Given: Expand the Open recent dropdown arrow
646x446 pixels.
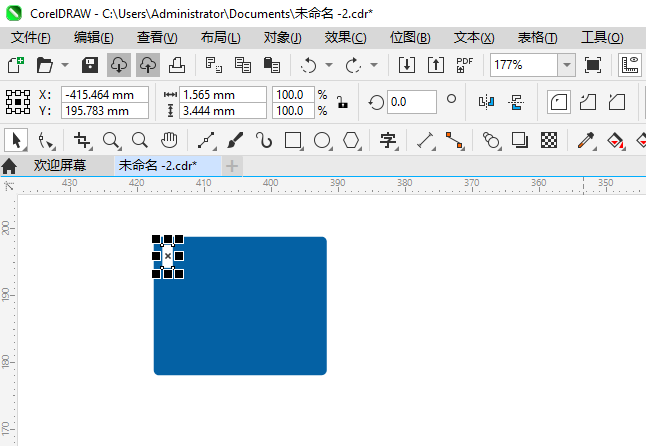Looking at the screenshot, I should click(65, 65).
